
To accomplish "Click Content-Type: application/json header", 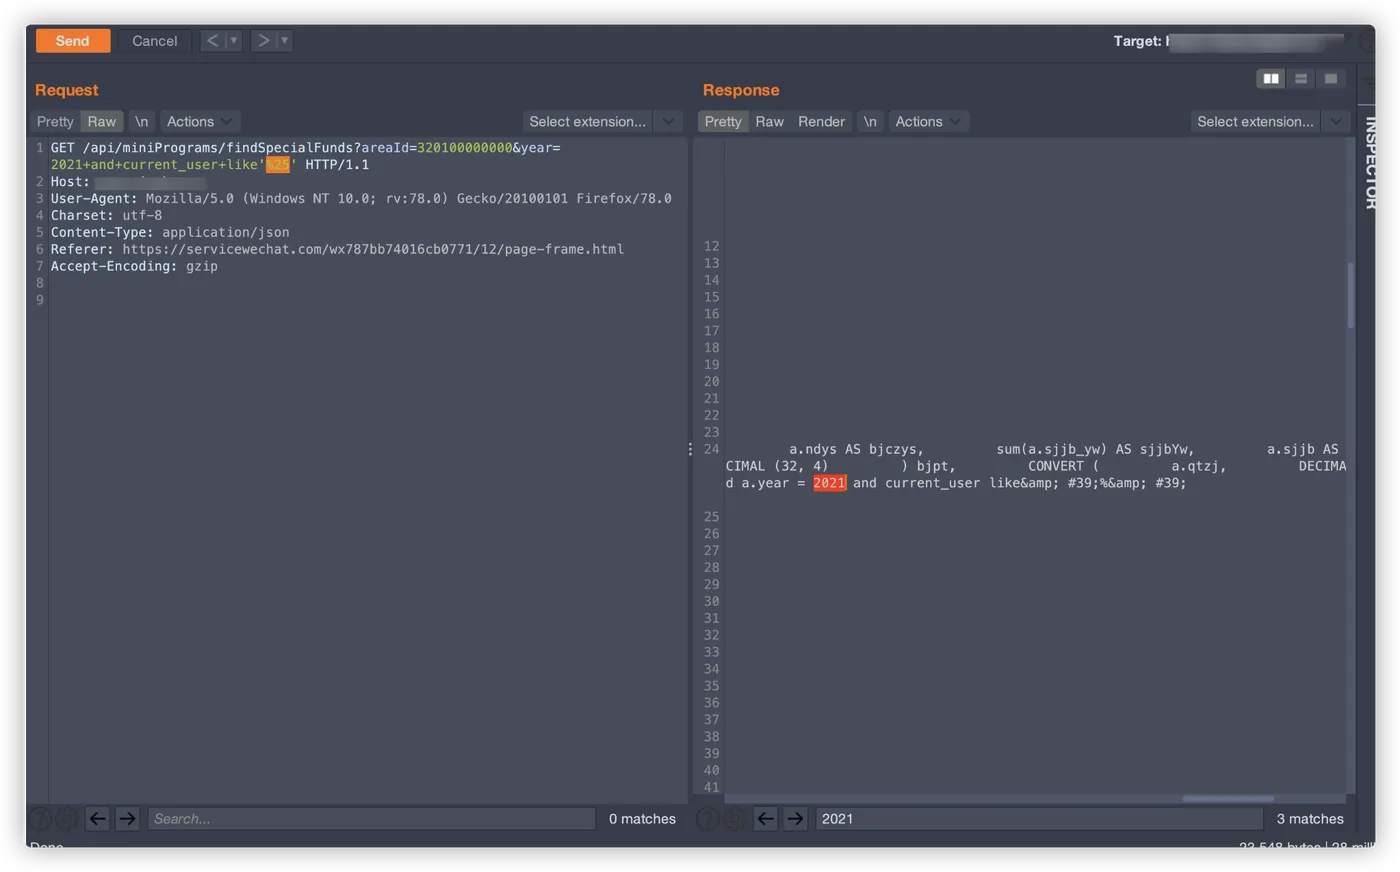I will click(169, 232).
